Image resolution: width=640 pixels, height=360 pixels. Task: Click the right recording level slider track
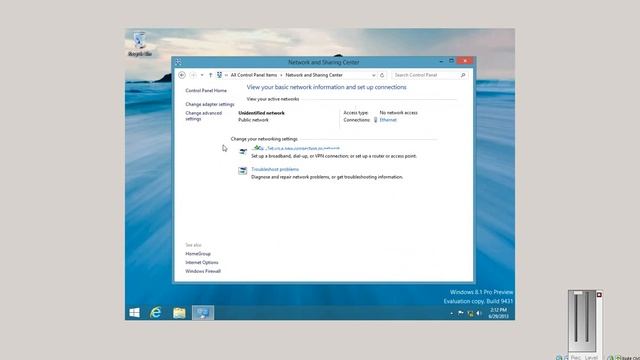(587, 317)
